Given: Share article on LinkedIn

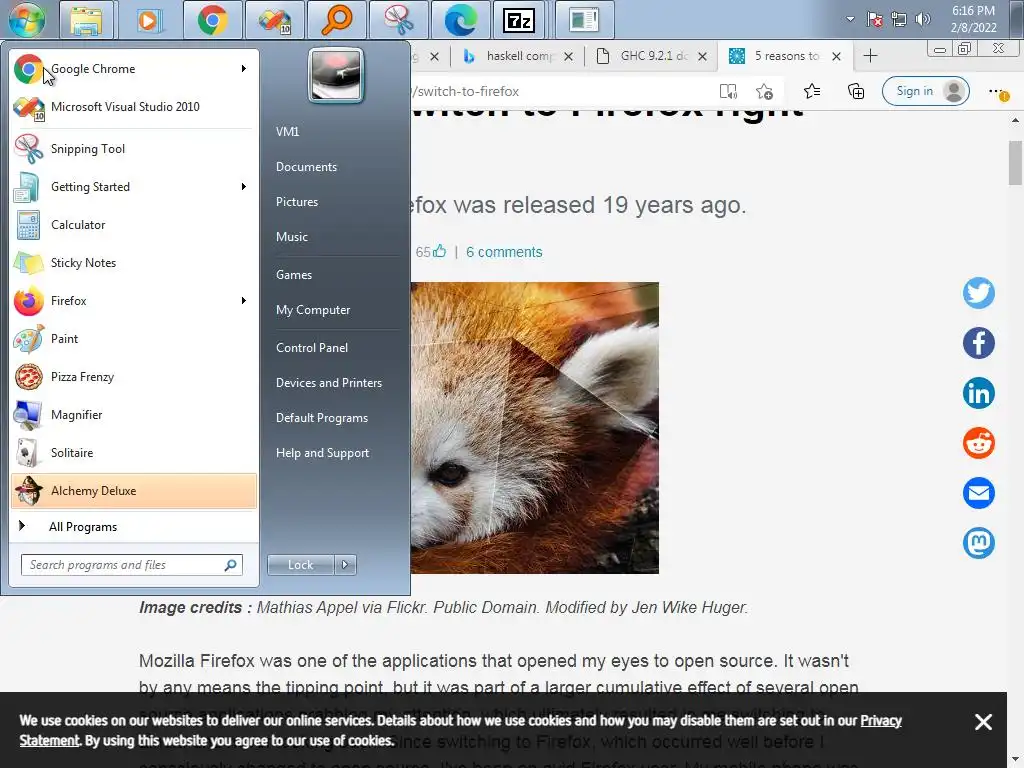Looking at the screenshot, I should (x=978, y=393).
